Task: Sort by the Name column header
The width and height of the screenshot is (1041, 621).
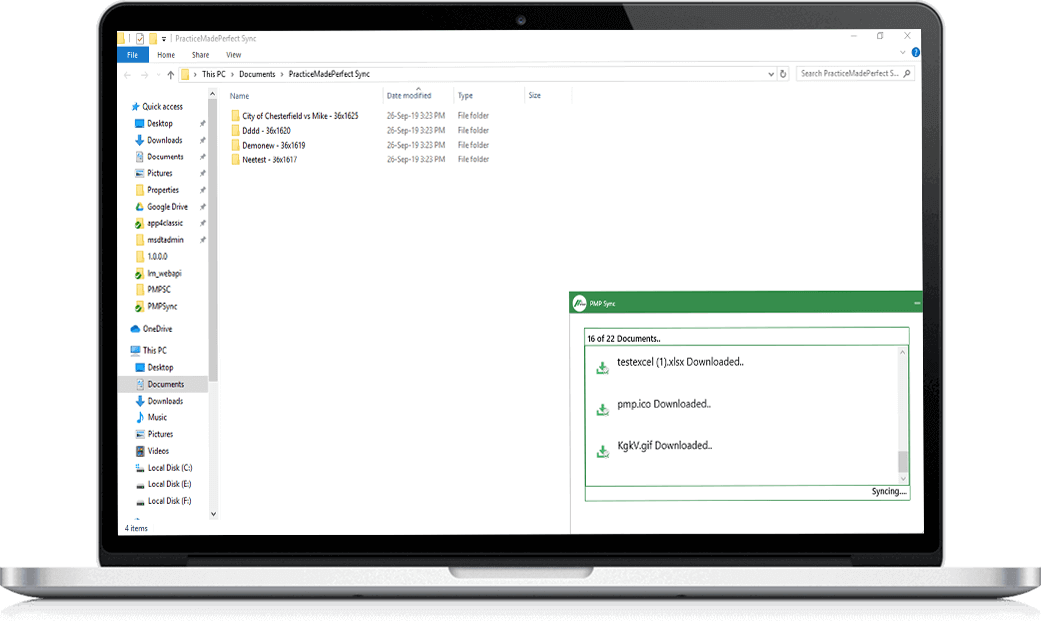Action: click(240, 96)
